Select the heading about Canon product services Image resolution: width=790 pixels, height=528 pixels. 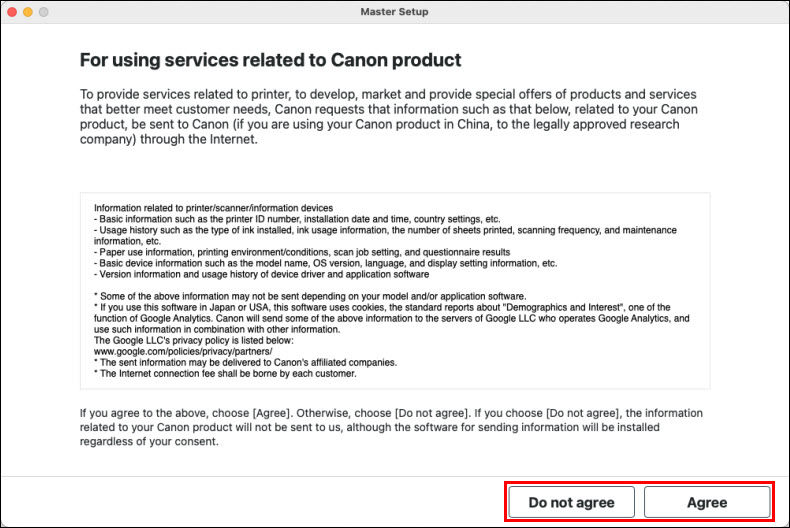point(270,60)
